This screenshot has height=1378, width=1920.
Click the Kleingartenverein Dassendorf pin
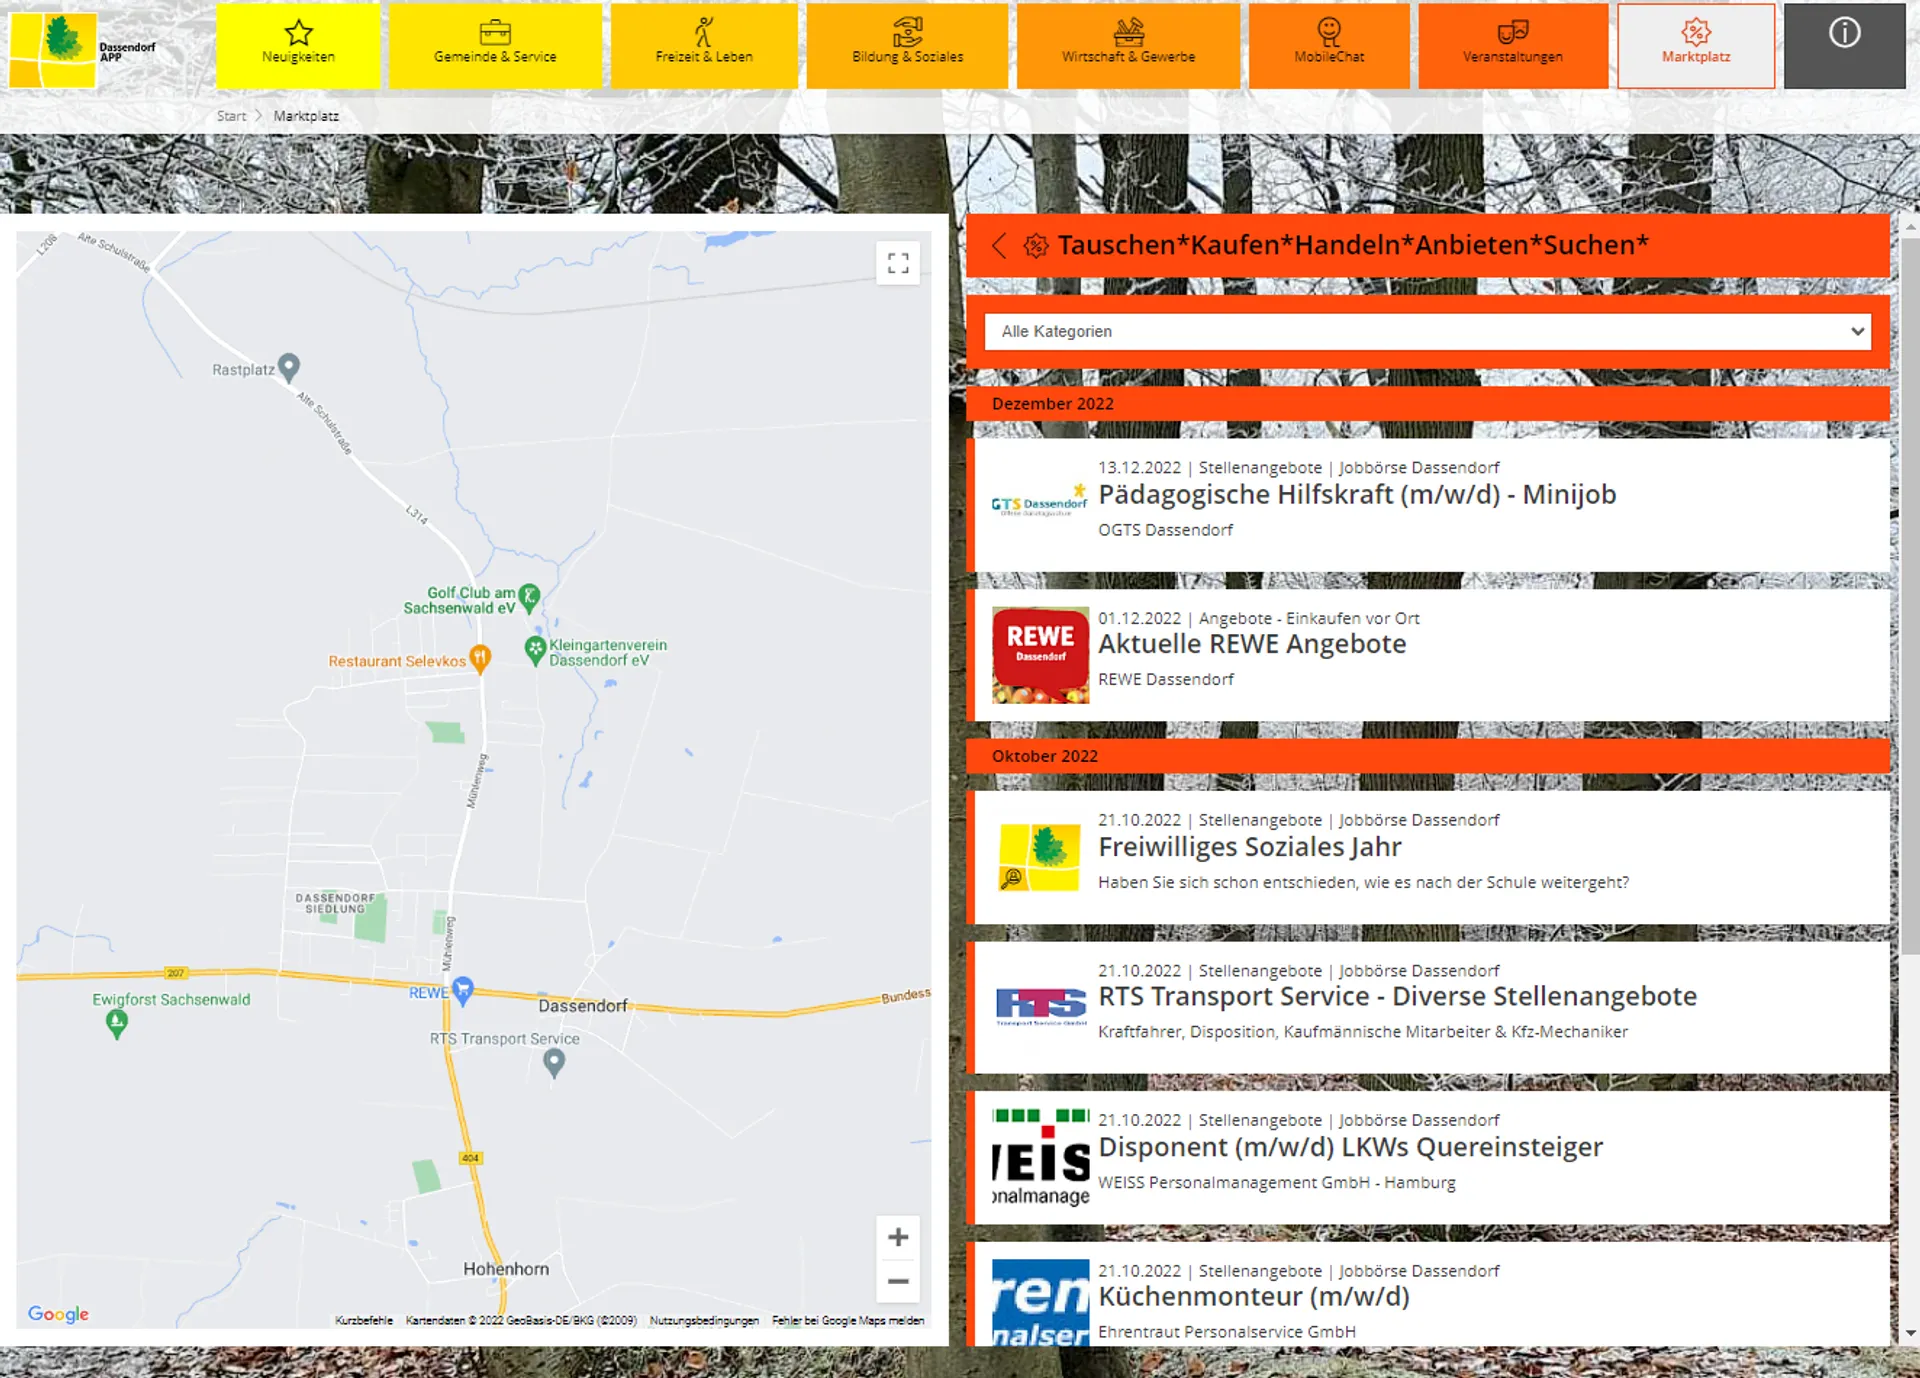535,650
